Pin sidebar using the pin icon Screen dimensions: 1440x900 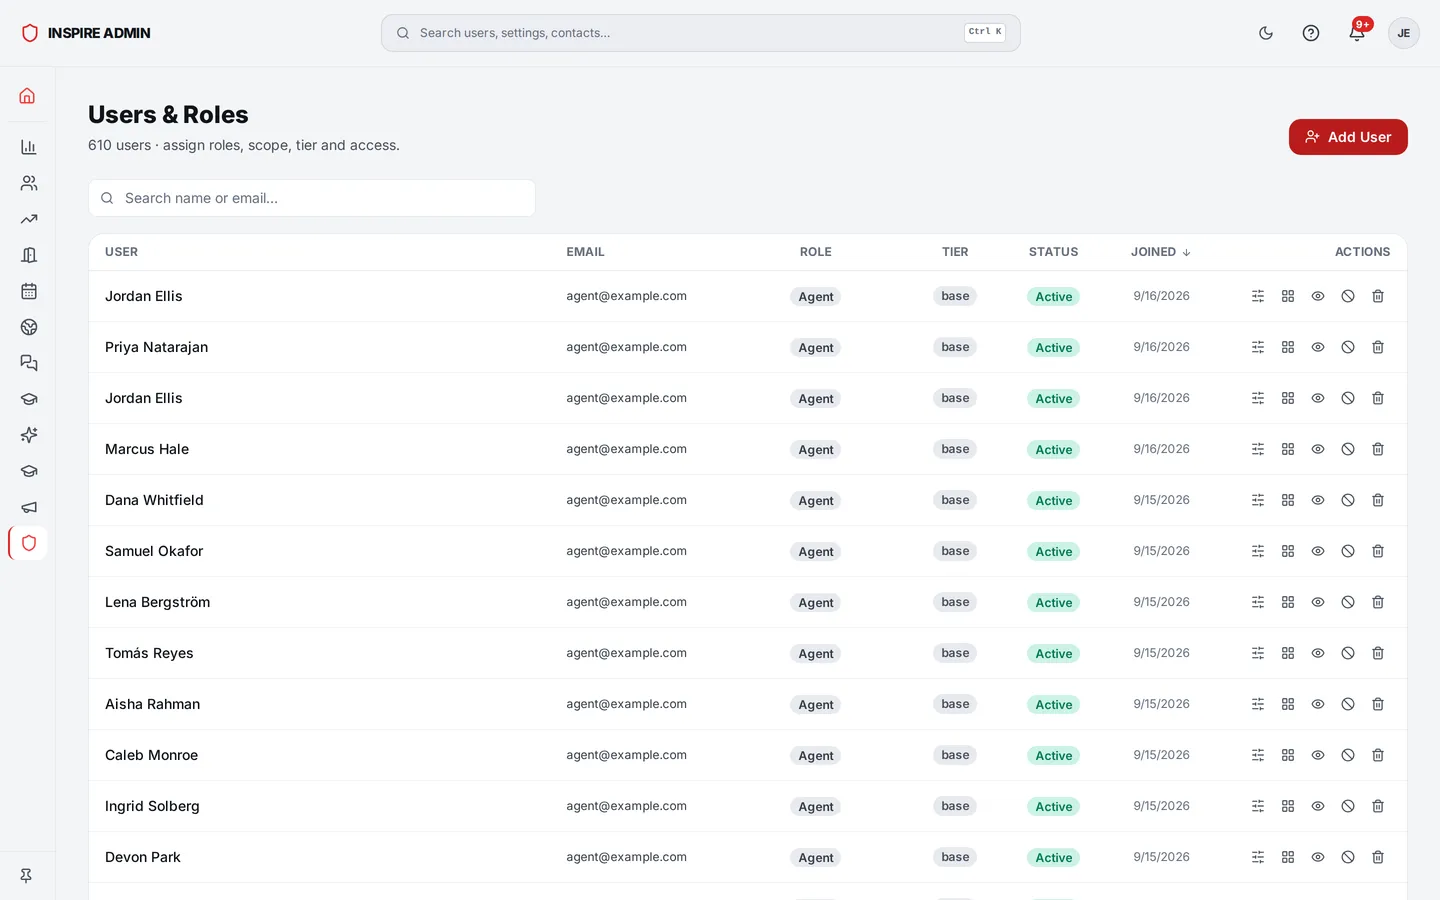(27, 875)
